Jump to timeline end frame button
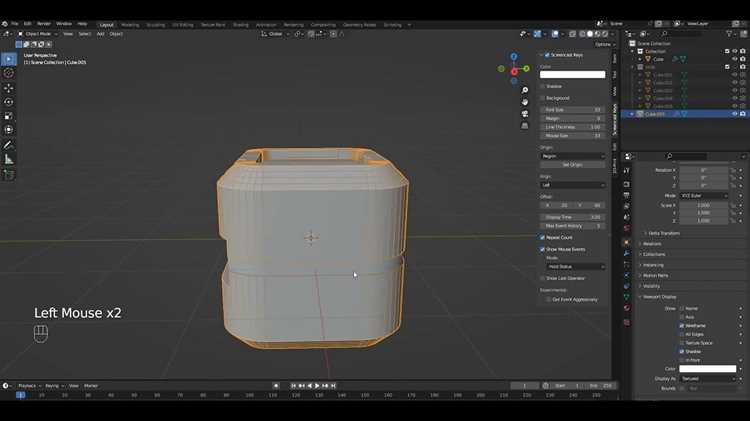Image resolution: width=750 pixels, height=421 pixels. tap(333, 386)
